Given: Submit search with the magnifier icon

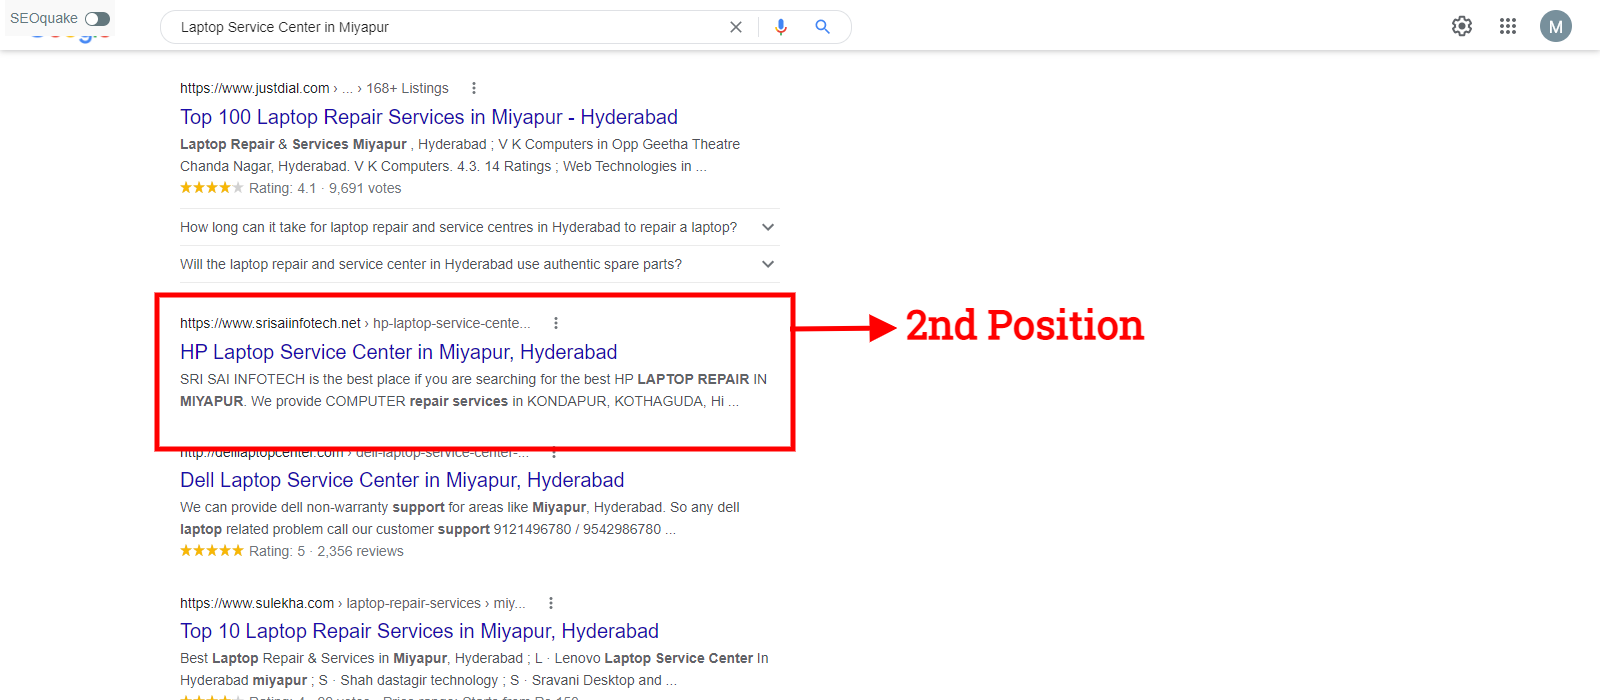Looking at the screenshot, I should point(823,27).
